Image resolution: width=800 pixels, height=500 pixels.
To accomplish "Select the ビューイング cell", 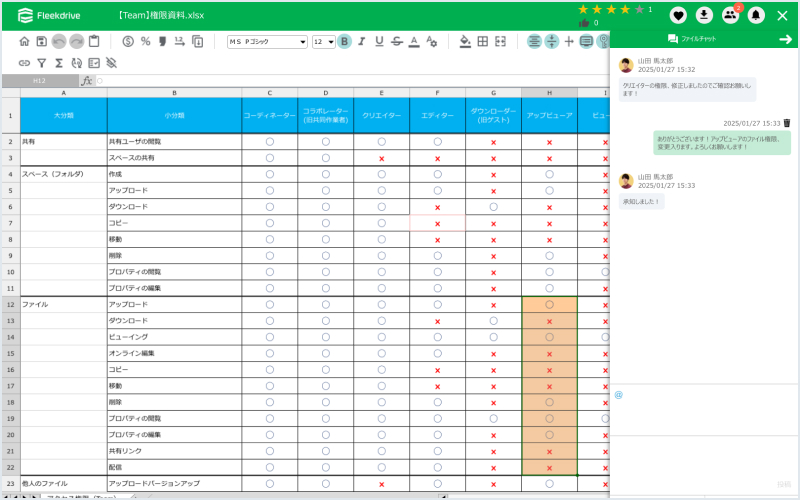I will [x=174, y=337].
